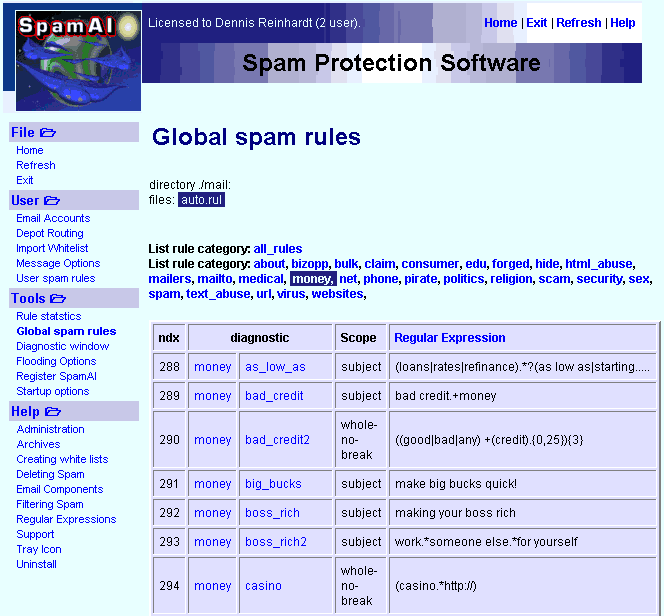Open Email Accounts in the sidebar
The image size is (664, 616).
[x=53, y=218]
